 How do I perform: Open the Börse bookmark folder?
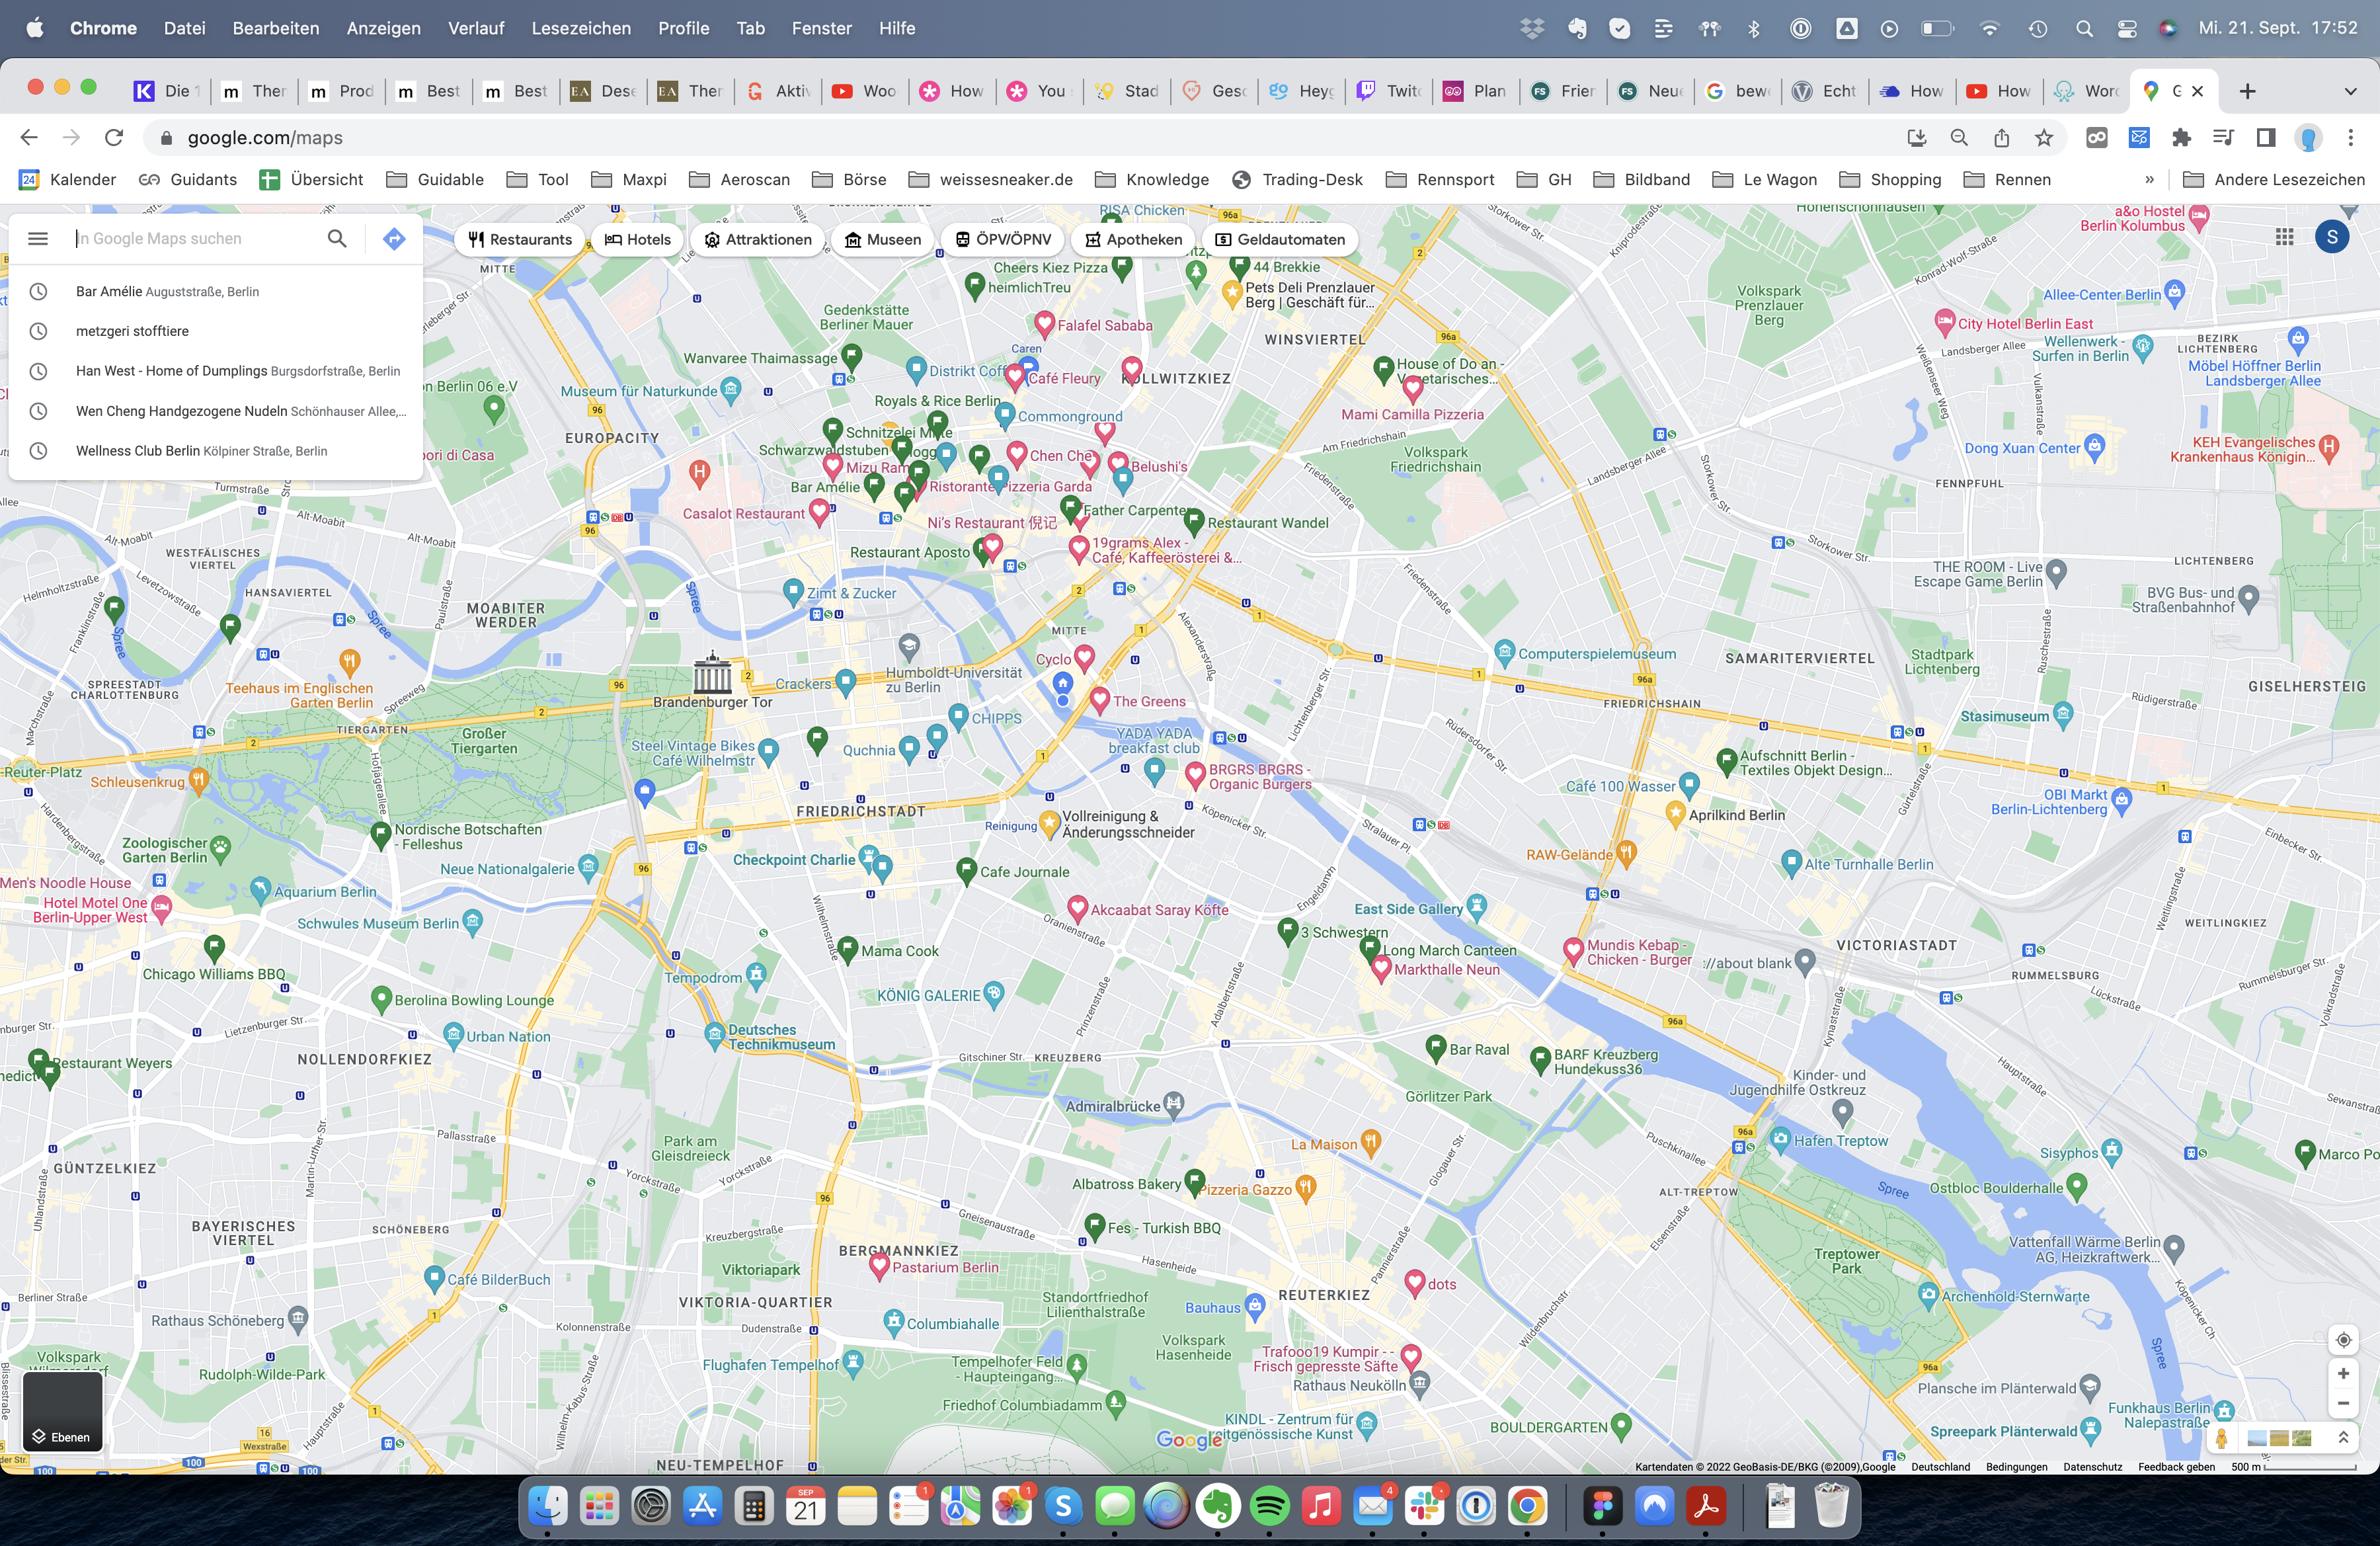click(849, 180)
